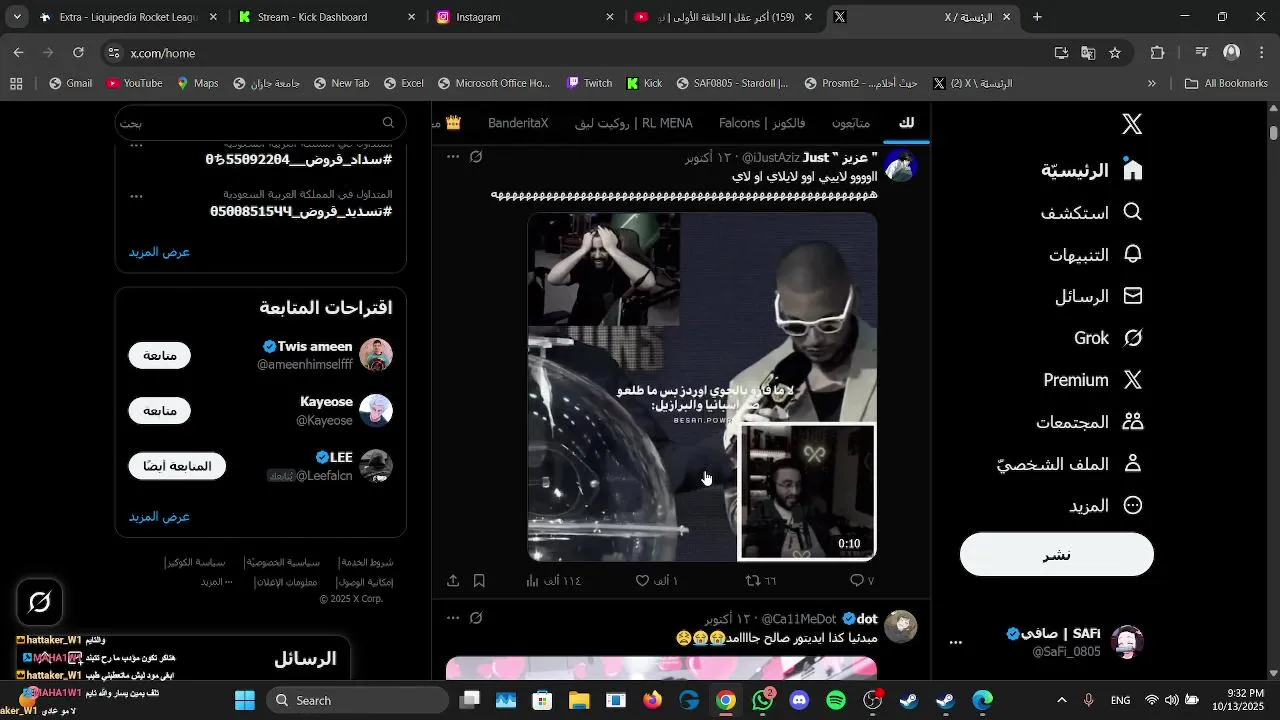Switch to BanderitaX tab
The width and height of the screenshot is (1280, 720).
[x=518, y=123]
